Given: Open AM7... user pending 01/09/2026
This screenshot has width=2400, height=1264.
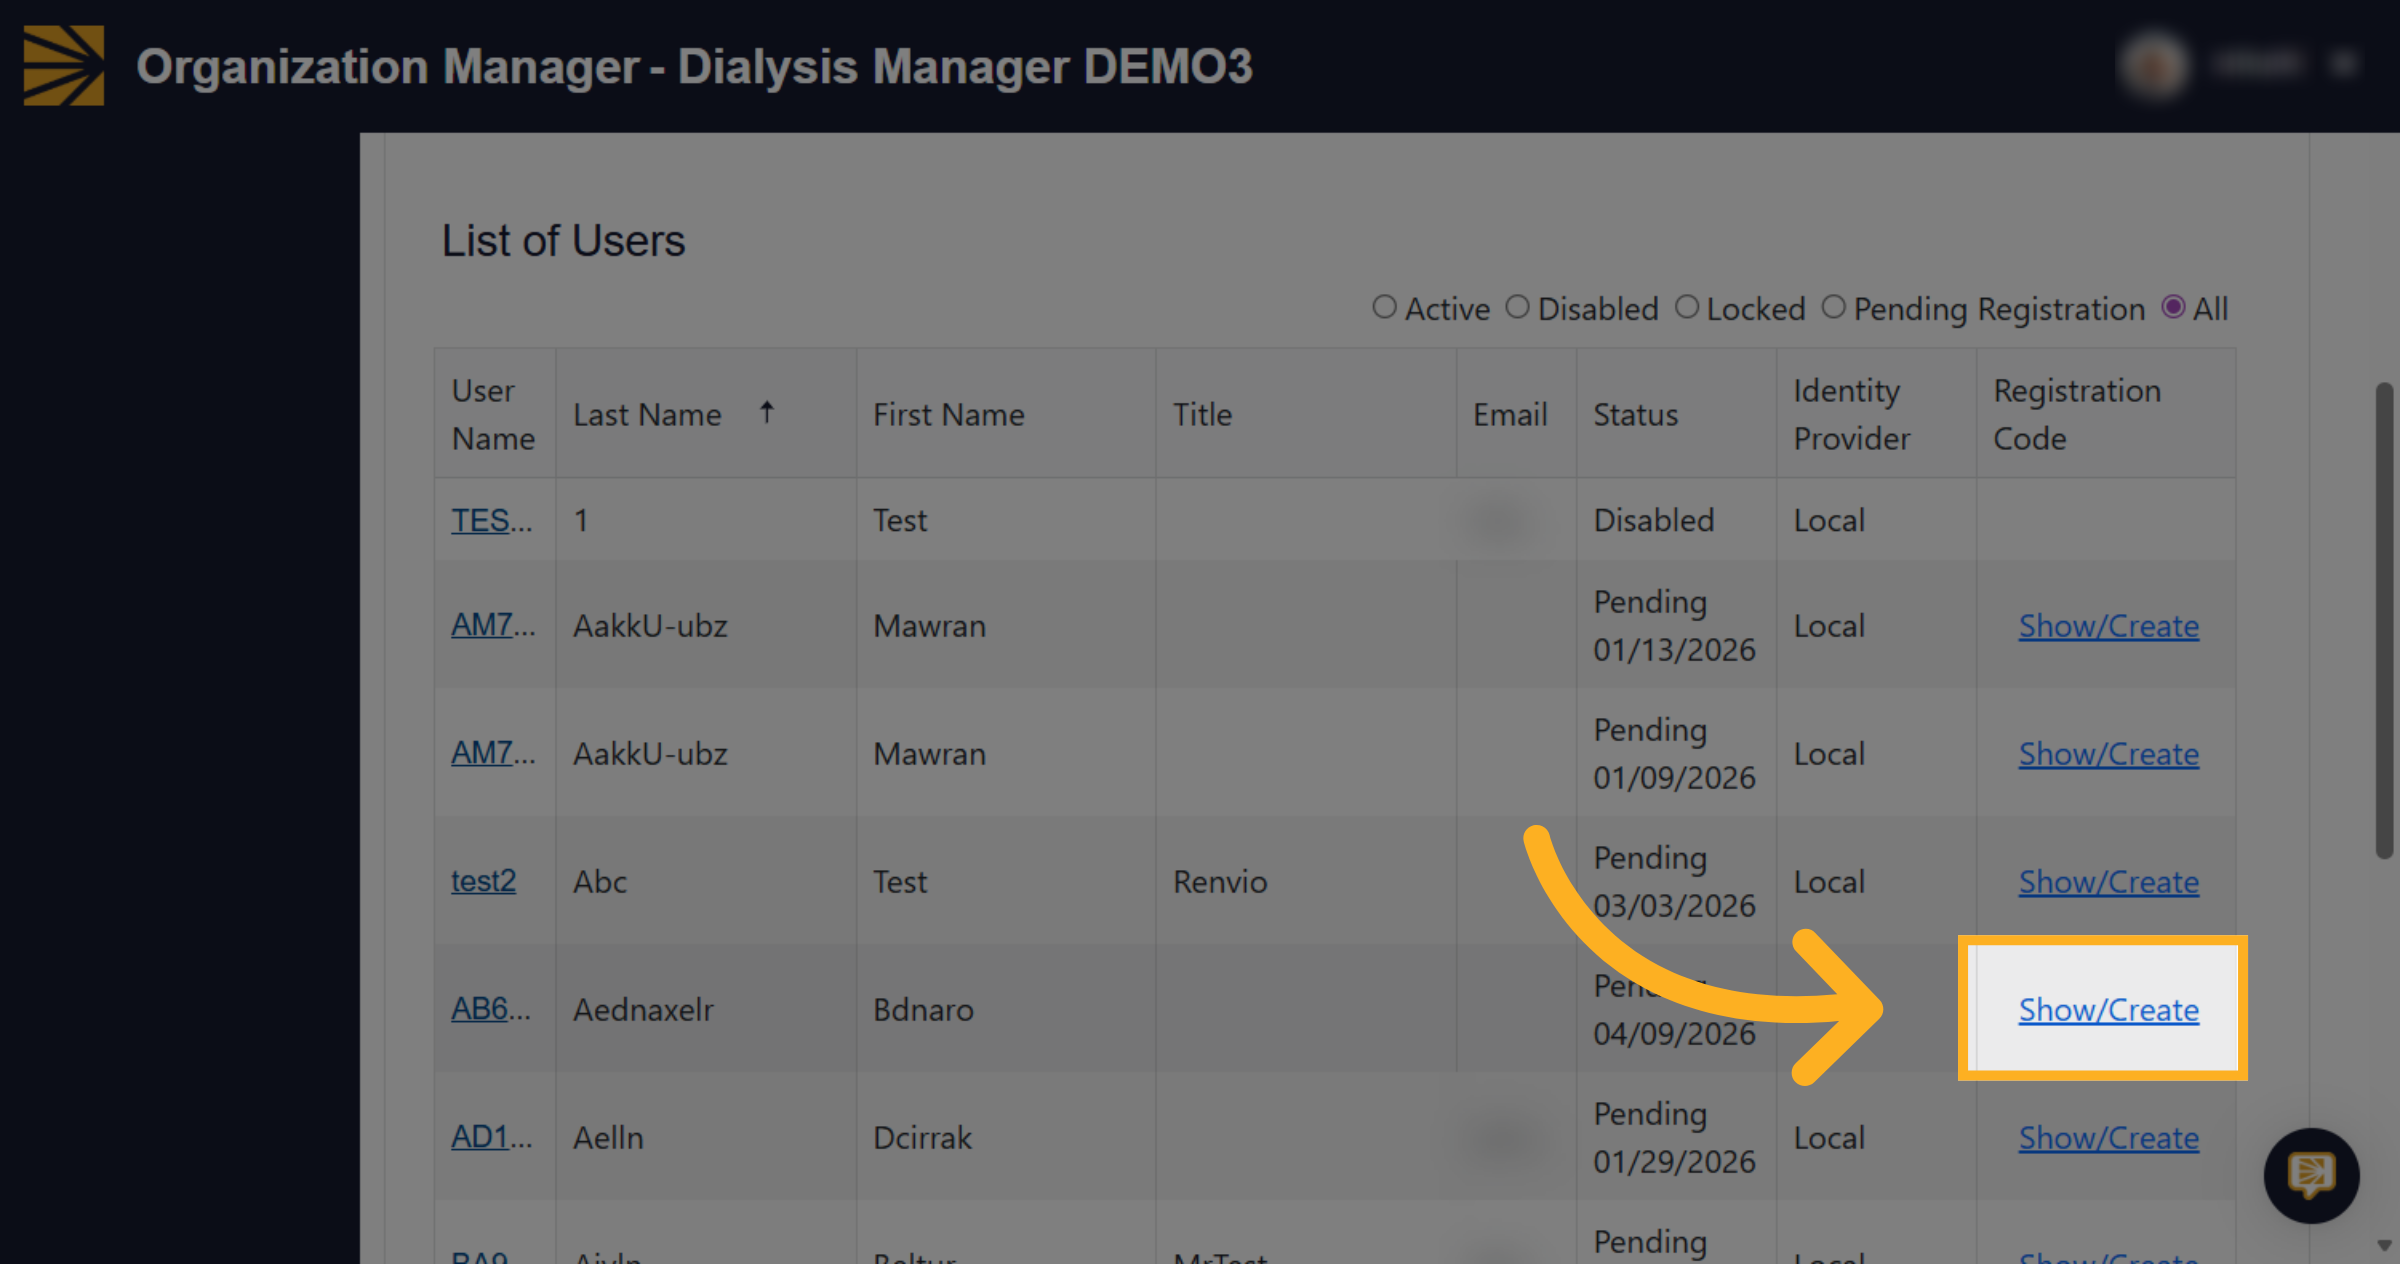Looking at the screenshot, I should point(493,753).
